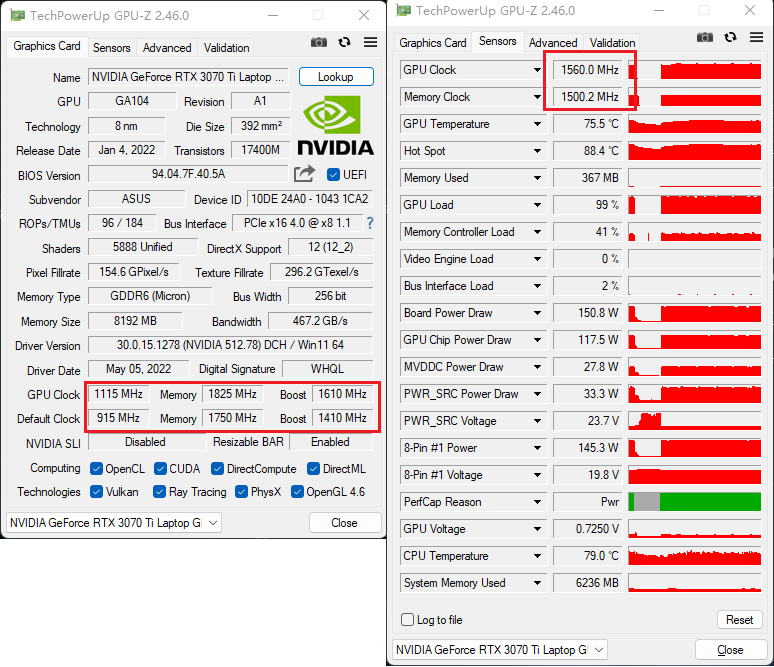
Task: Click the Close button in the Sensors window
Action: (730, 650)
